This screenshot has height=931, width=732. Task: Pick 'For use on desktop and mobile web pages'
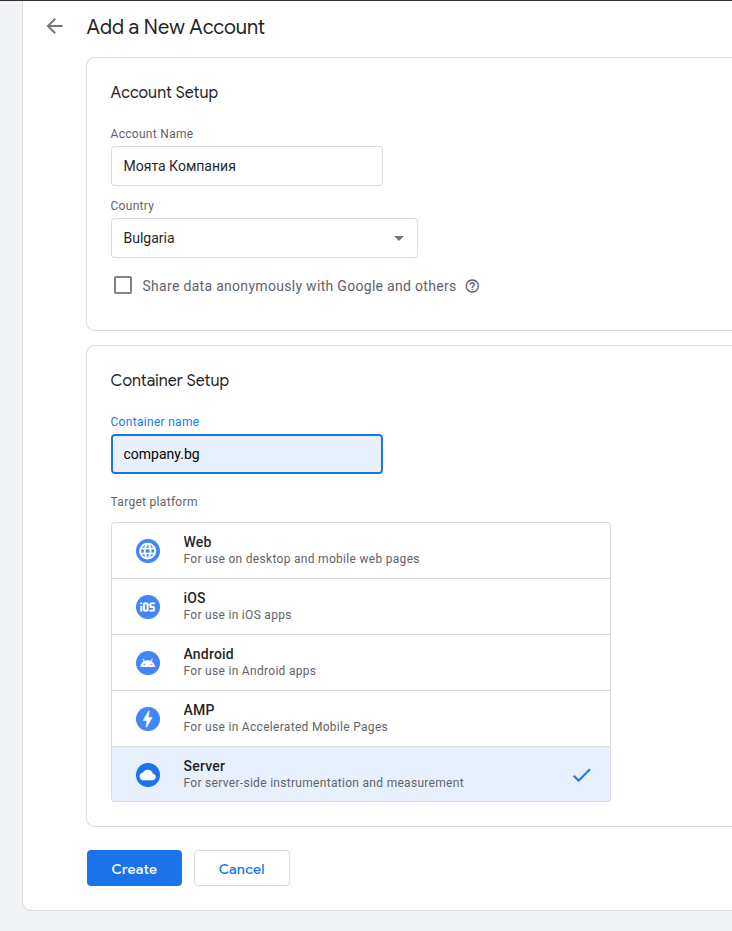click(301, 559)
